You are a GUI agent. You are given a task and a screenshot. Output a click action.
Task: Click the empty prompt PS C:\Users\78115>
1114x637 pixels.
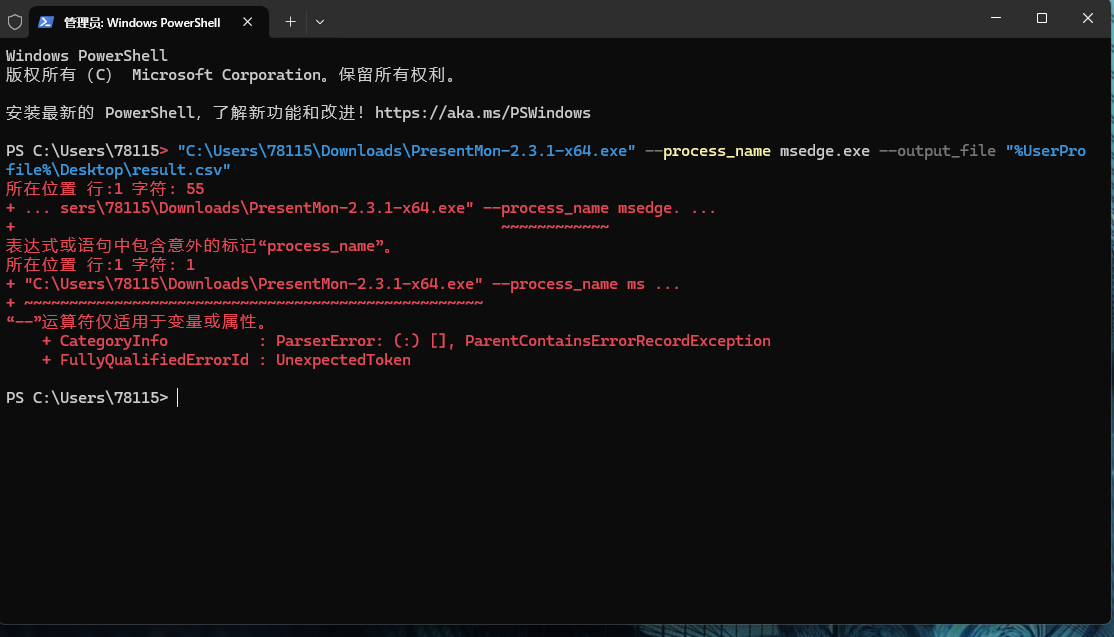[x=87, y=398]
